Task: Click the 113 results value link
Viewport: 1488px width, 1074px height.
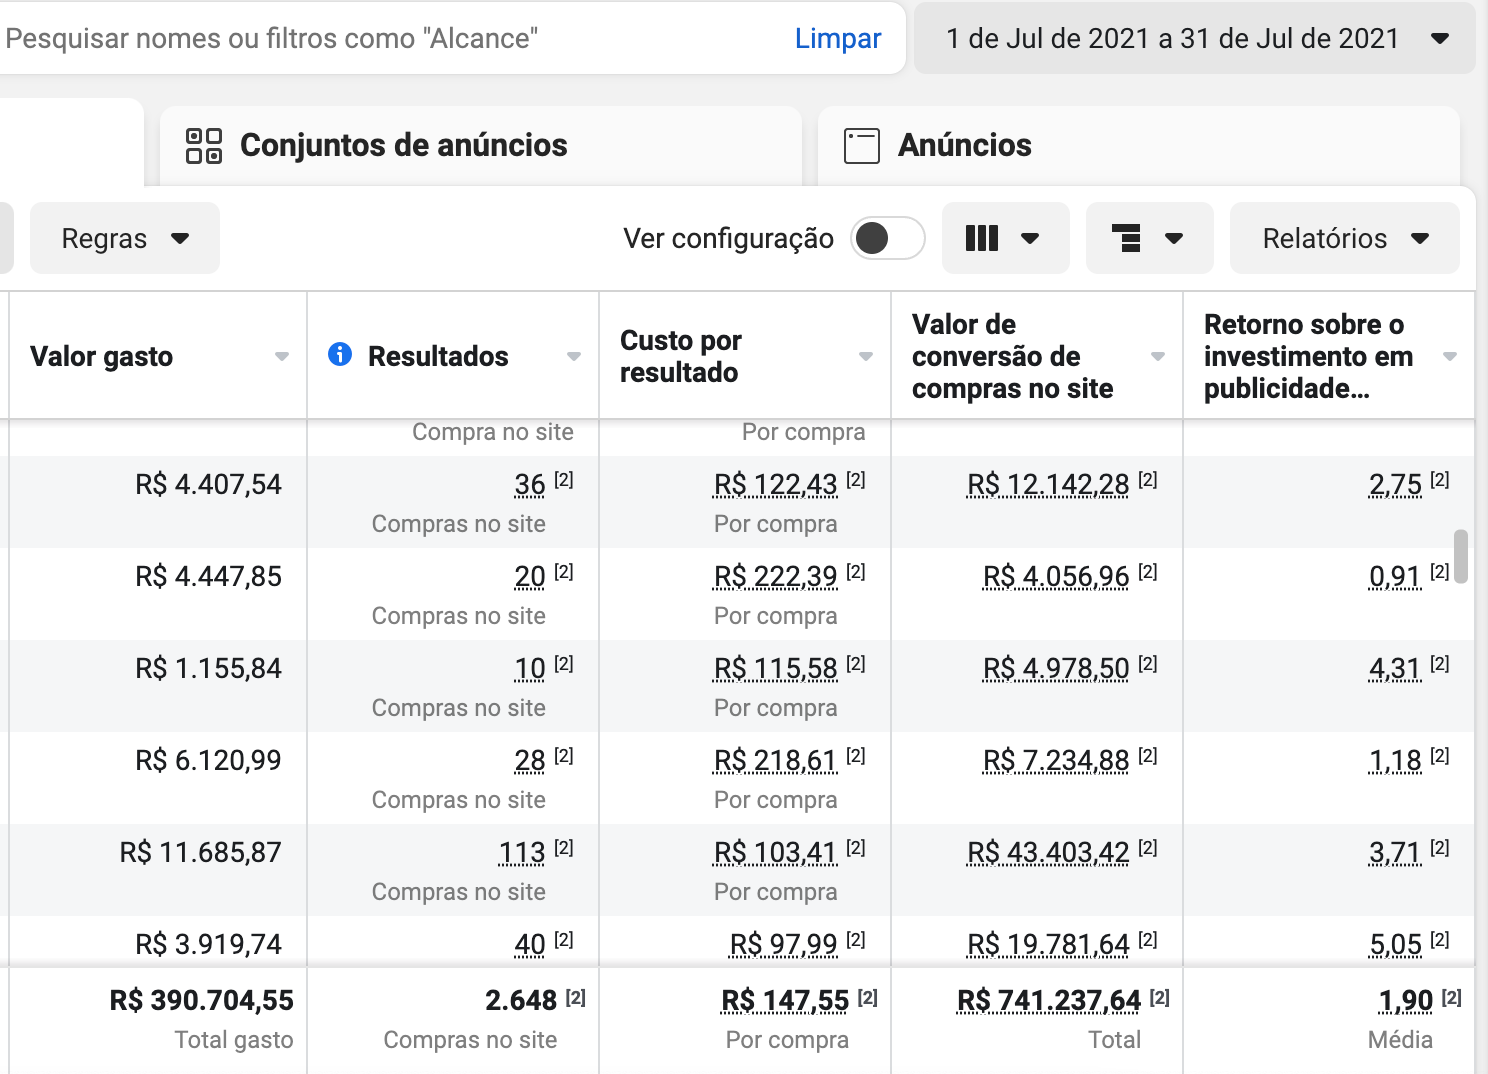Action: (x=522, y=853)
